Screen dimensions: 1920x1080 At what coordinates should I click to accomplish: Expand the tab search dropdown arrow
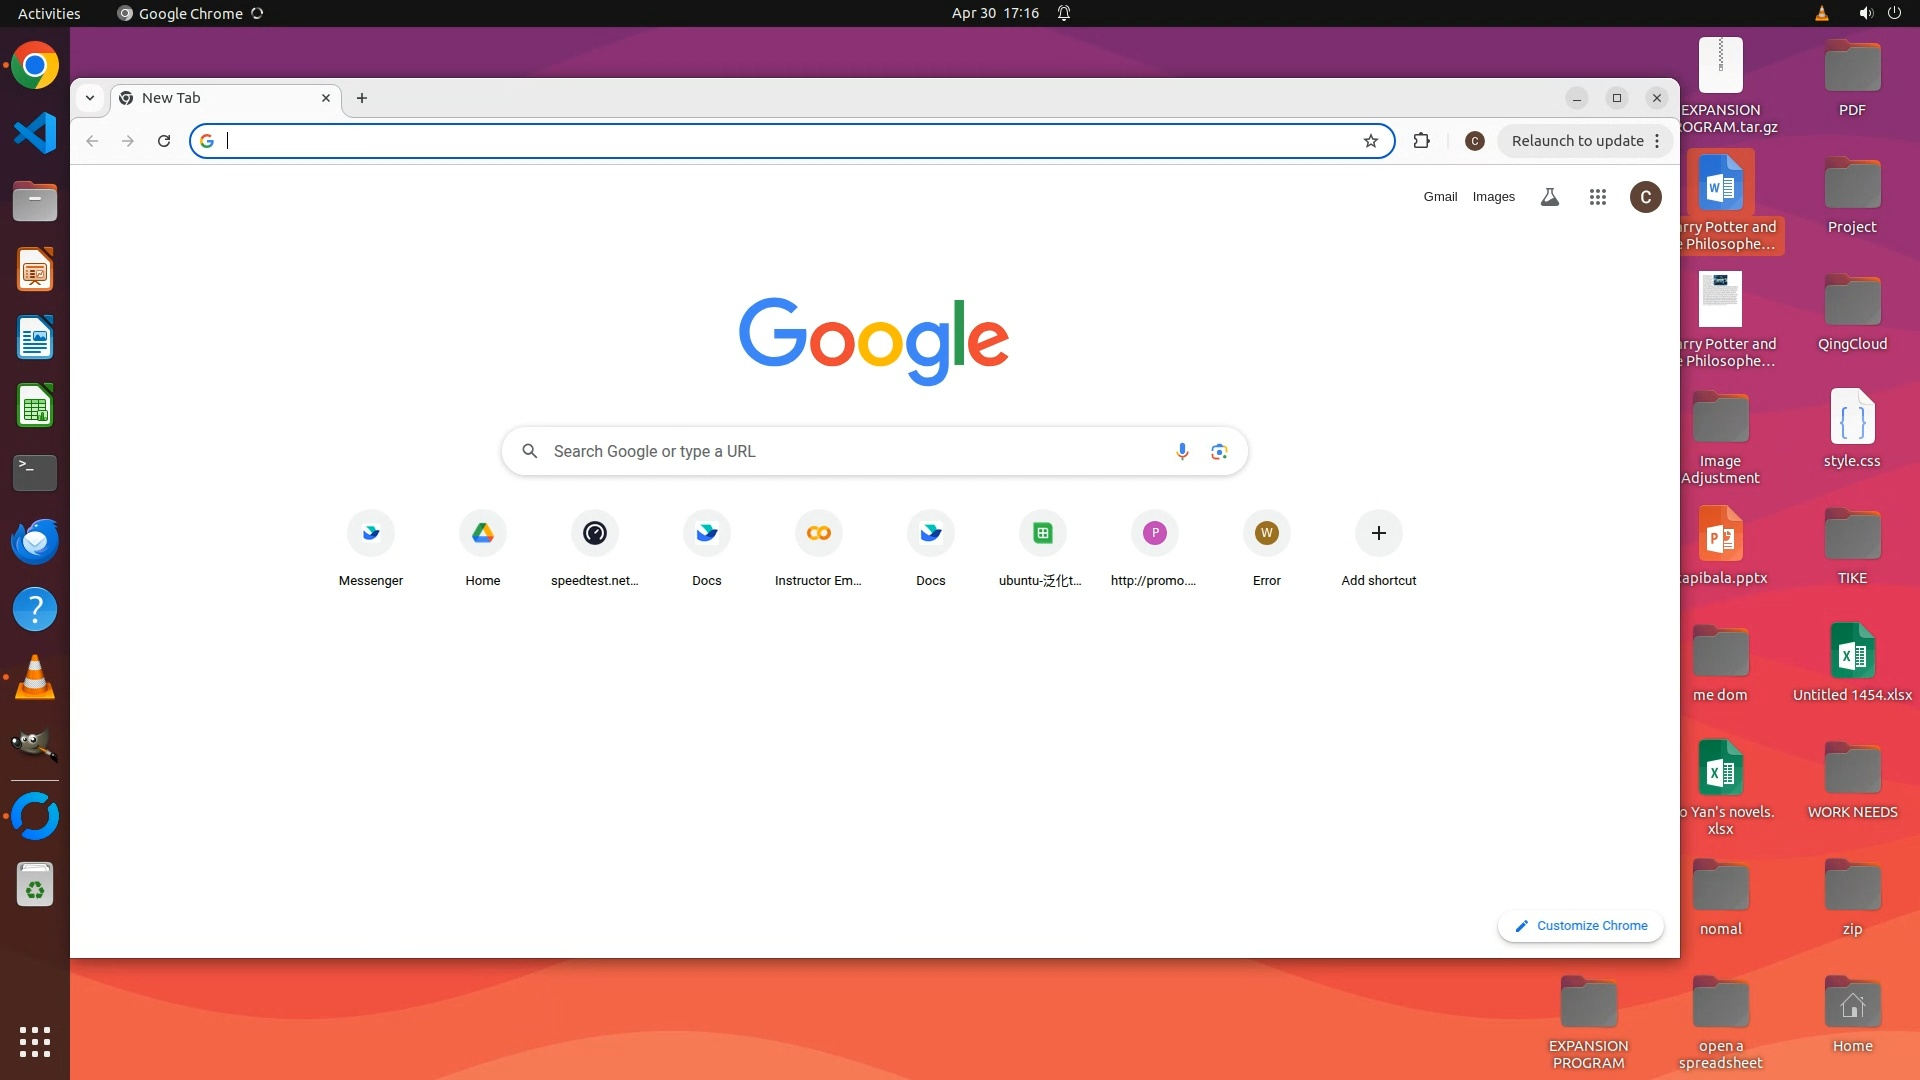(90, 98)
